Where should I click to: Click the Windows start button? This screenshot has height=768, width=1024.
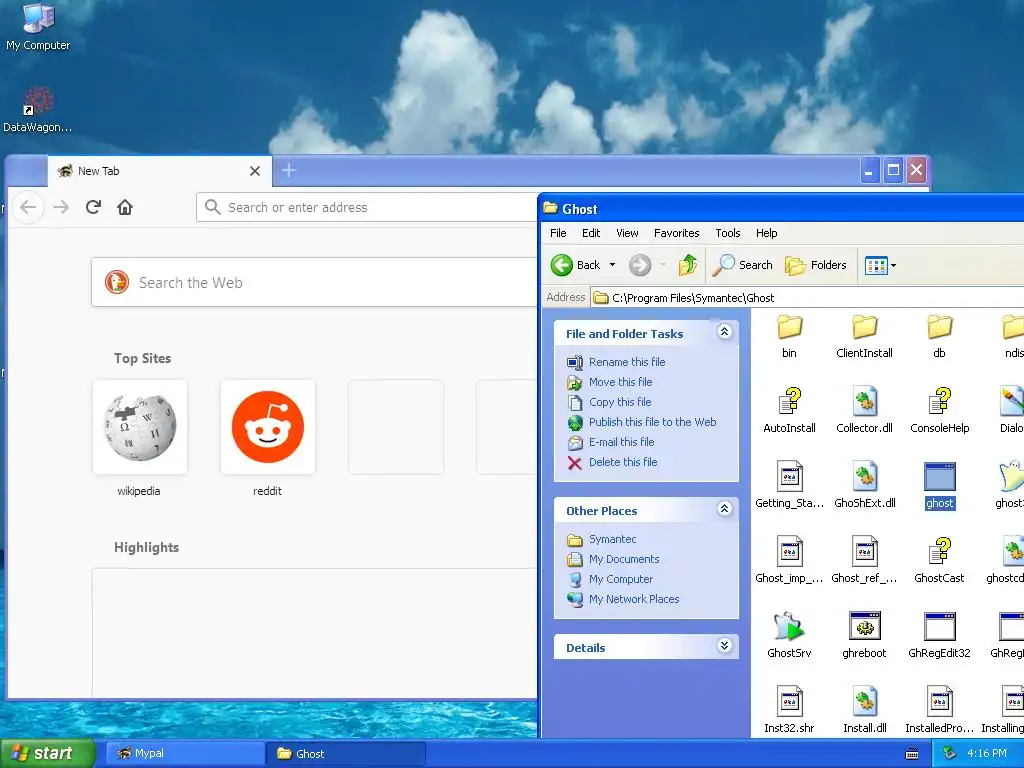(x=46, y=754)
